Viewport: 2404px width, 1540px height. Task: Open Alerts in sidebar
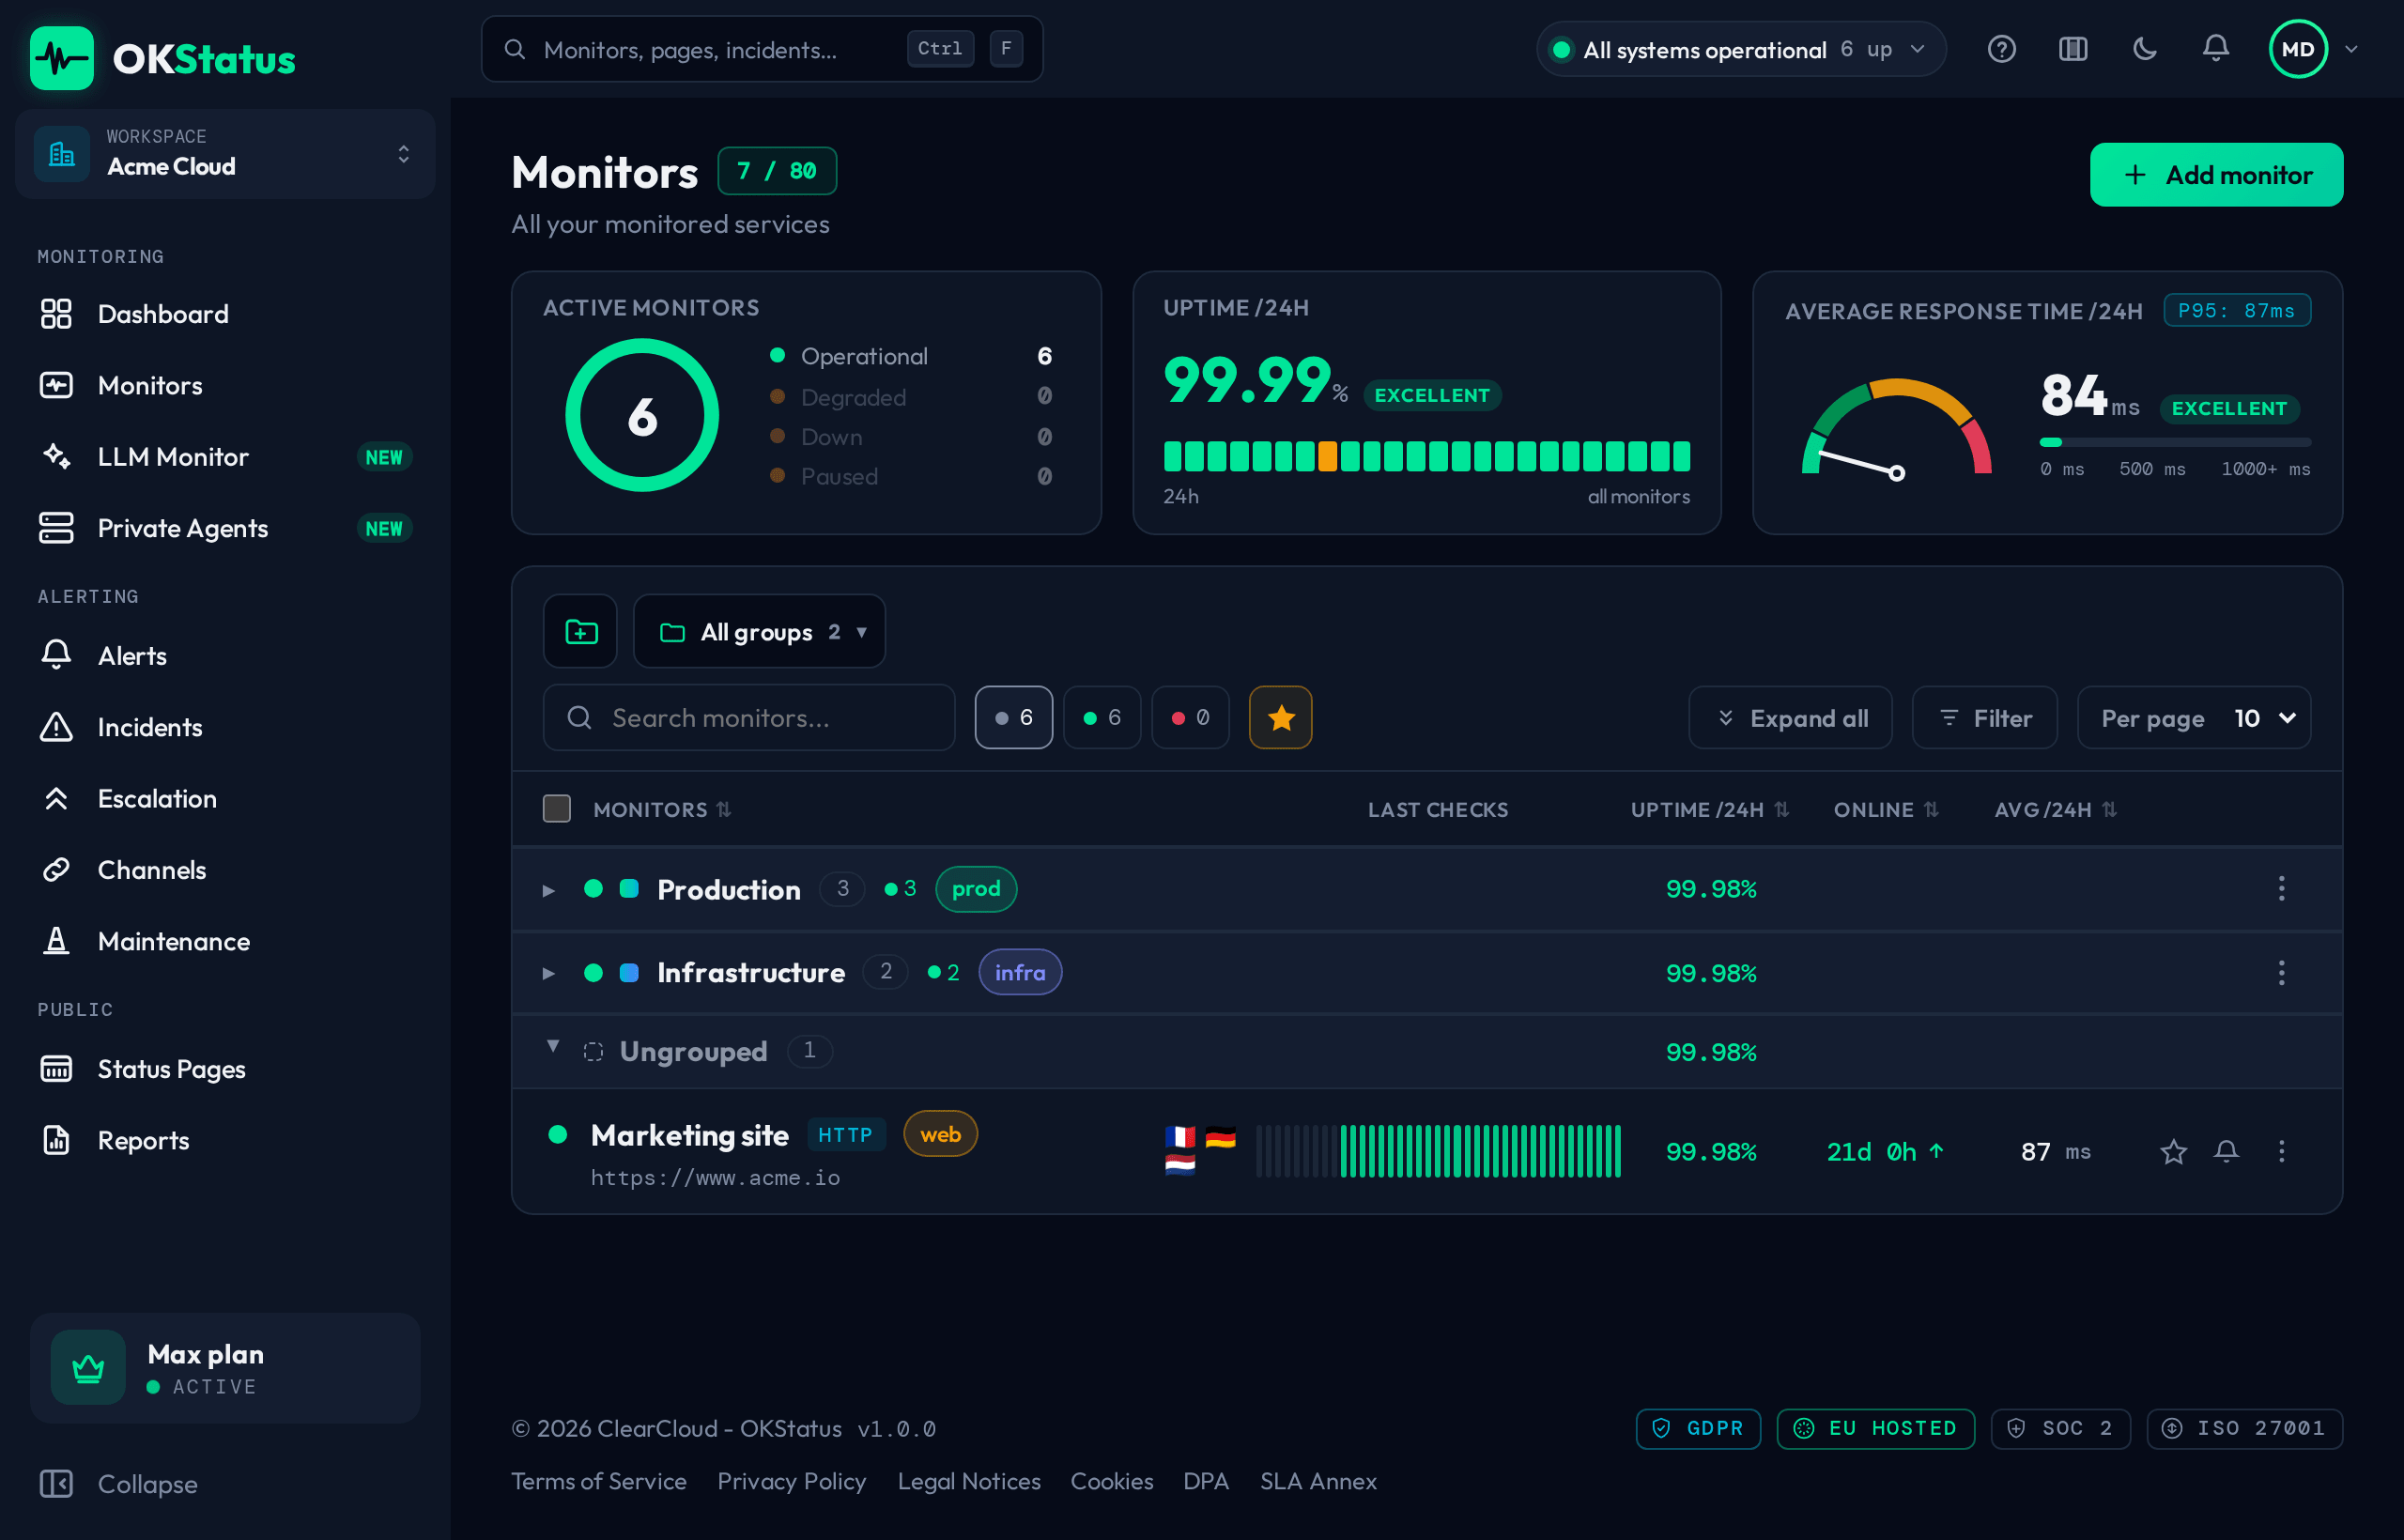pos(225,656)
